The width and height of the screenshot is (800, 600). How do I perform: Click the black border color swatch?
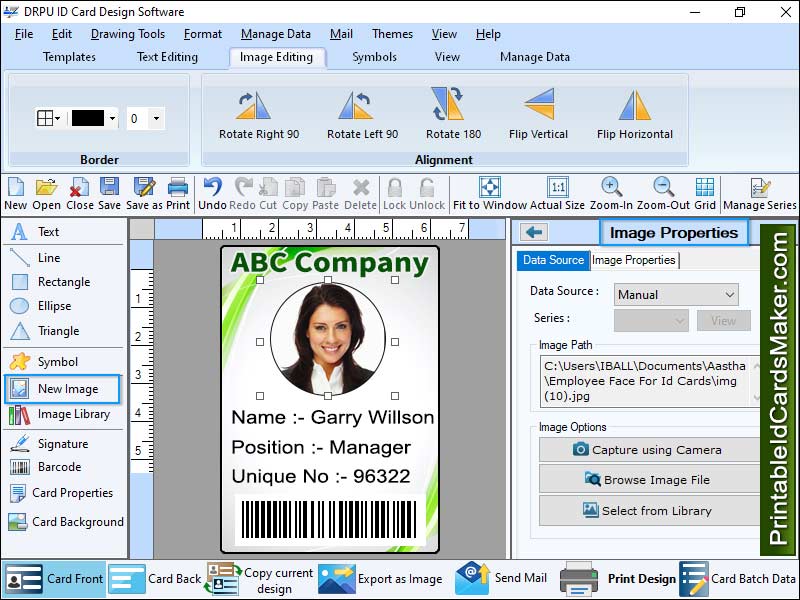point(88,118)
